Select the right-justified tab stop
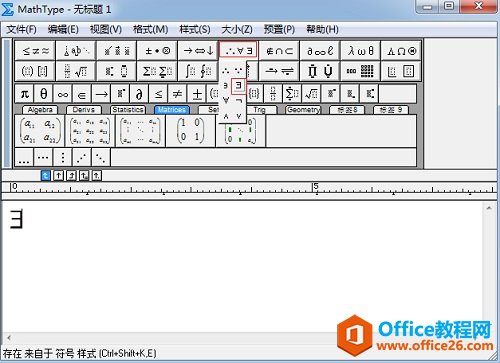500x363 pixels. pyautogui.click(x=71, y=175)
